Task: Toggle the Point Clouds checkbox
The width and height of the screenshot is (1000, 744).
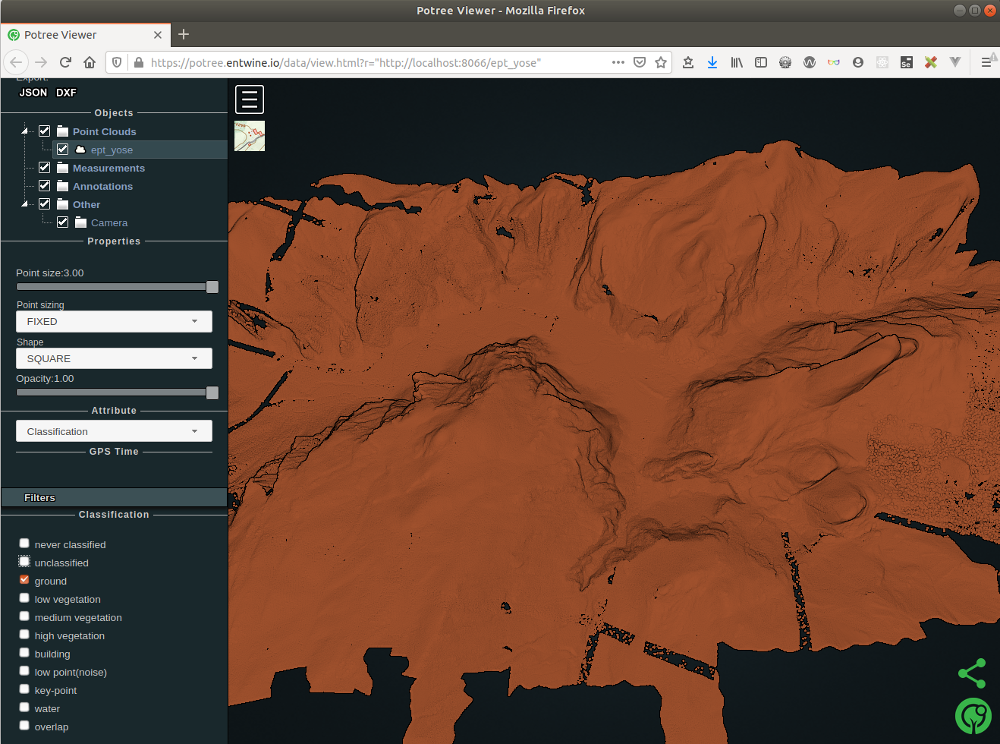Action: click(x=44, y=131)
